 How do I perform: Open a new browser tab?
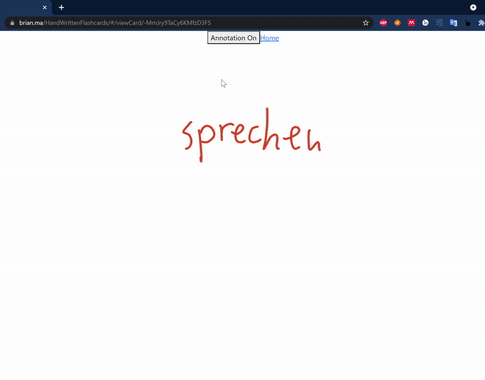point(61,7)
